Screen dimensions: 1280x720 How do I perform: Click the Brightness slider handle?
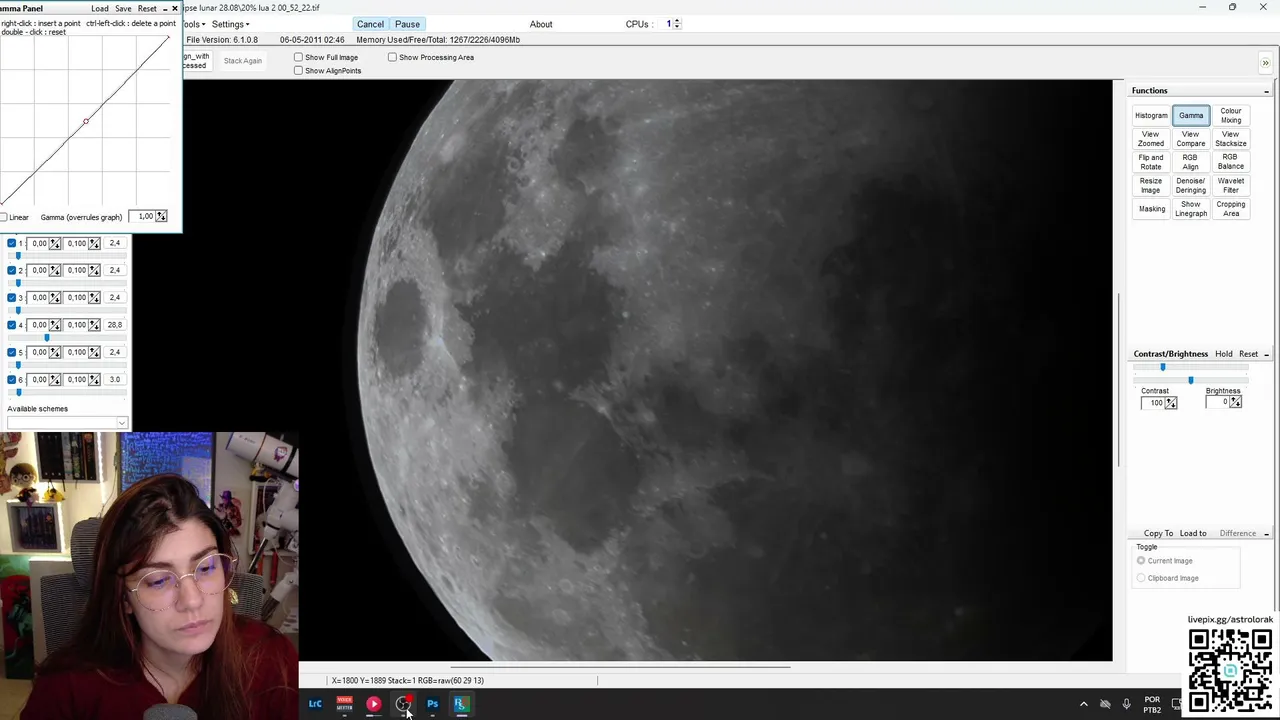pyautogui.click(x=1190, y=380)
